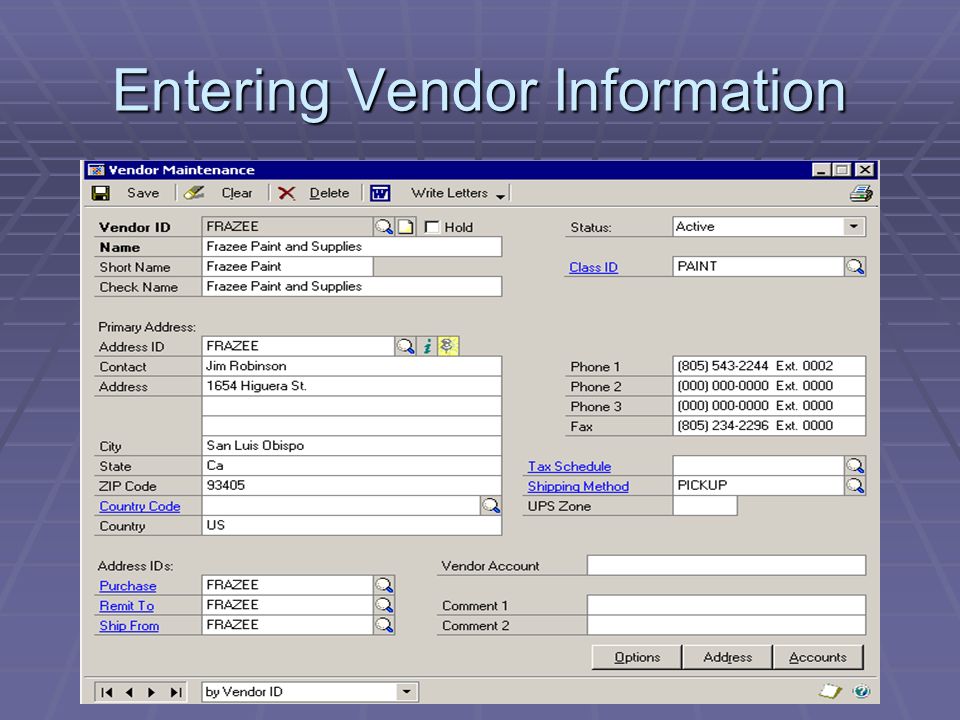Image resolution: width=960 pixels, height=720 pixels.
Task: Open the by Vendor ID sort dropdown
Action: pyautogui.click(x=406, y=692)
